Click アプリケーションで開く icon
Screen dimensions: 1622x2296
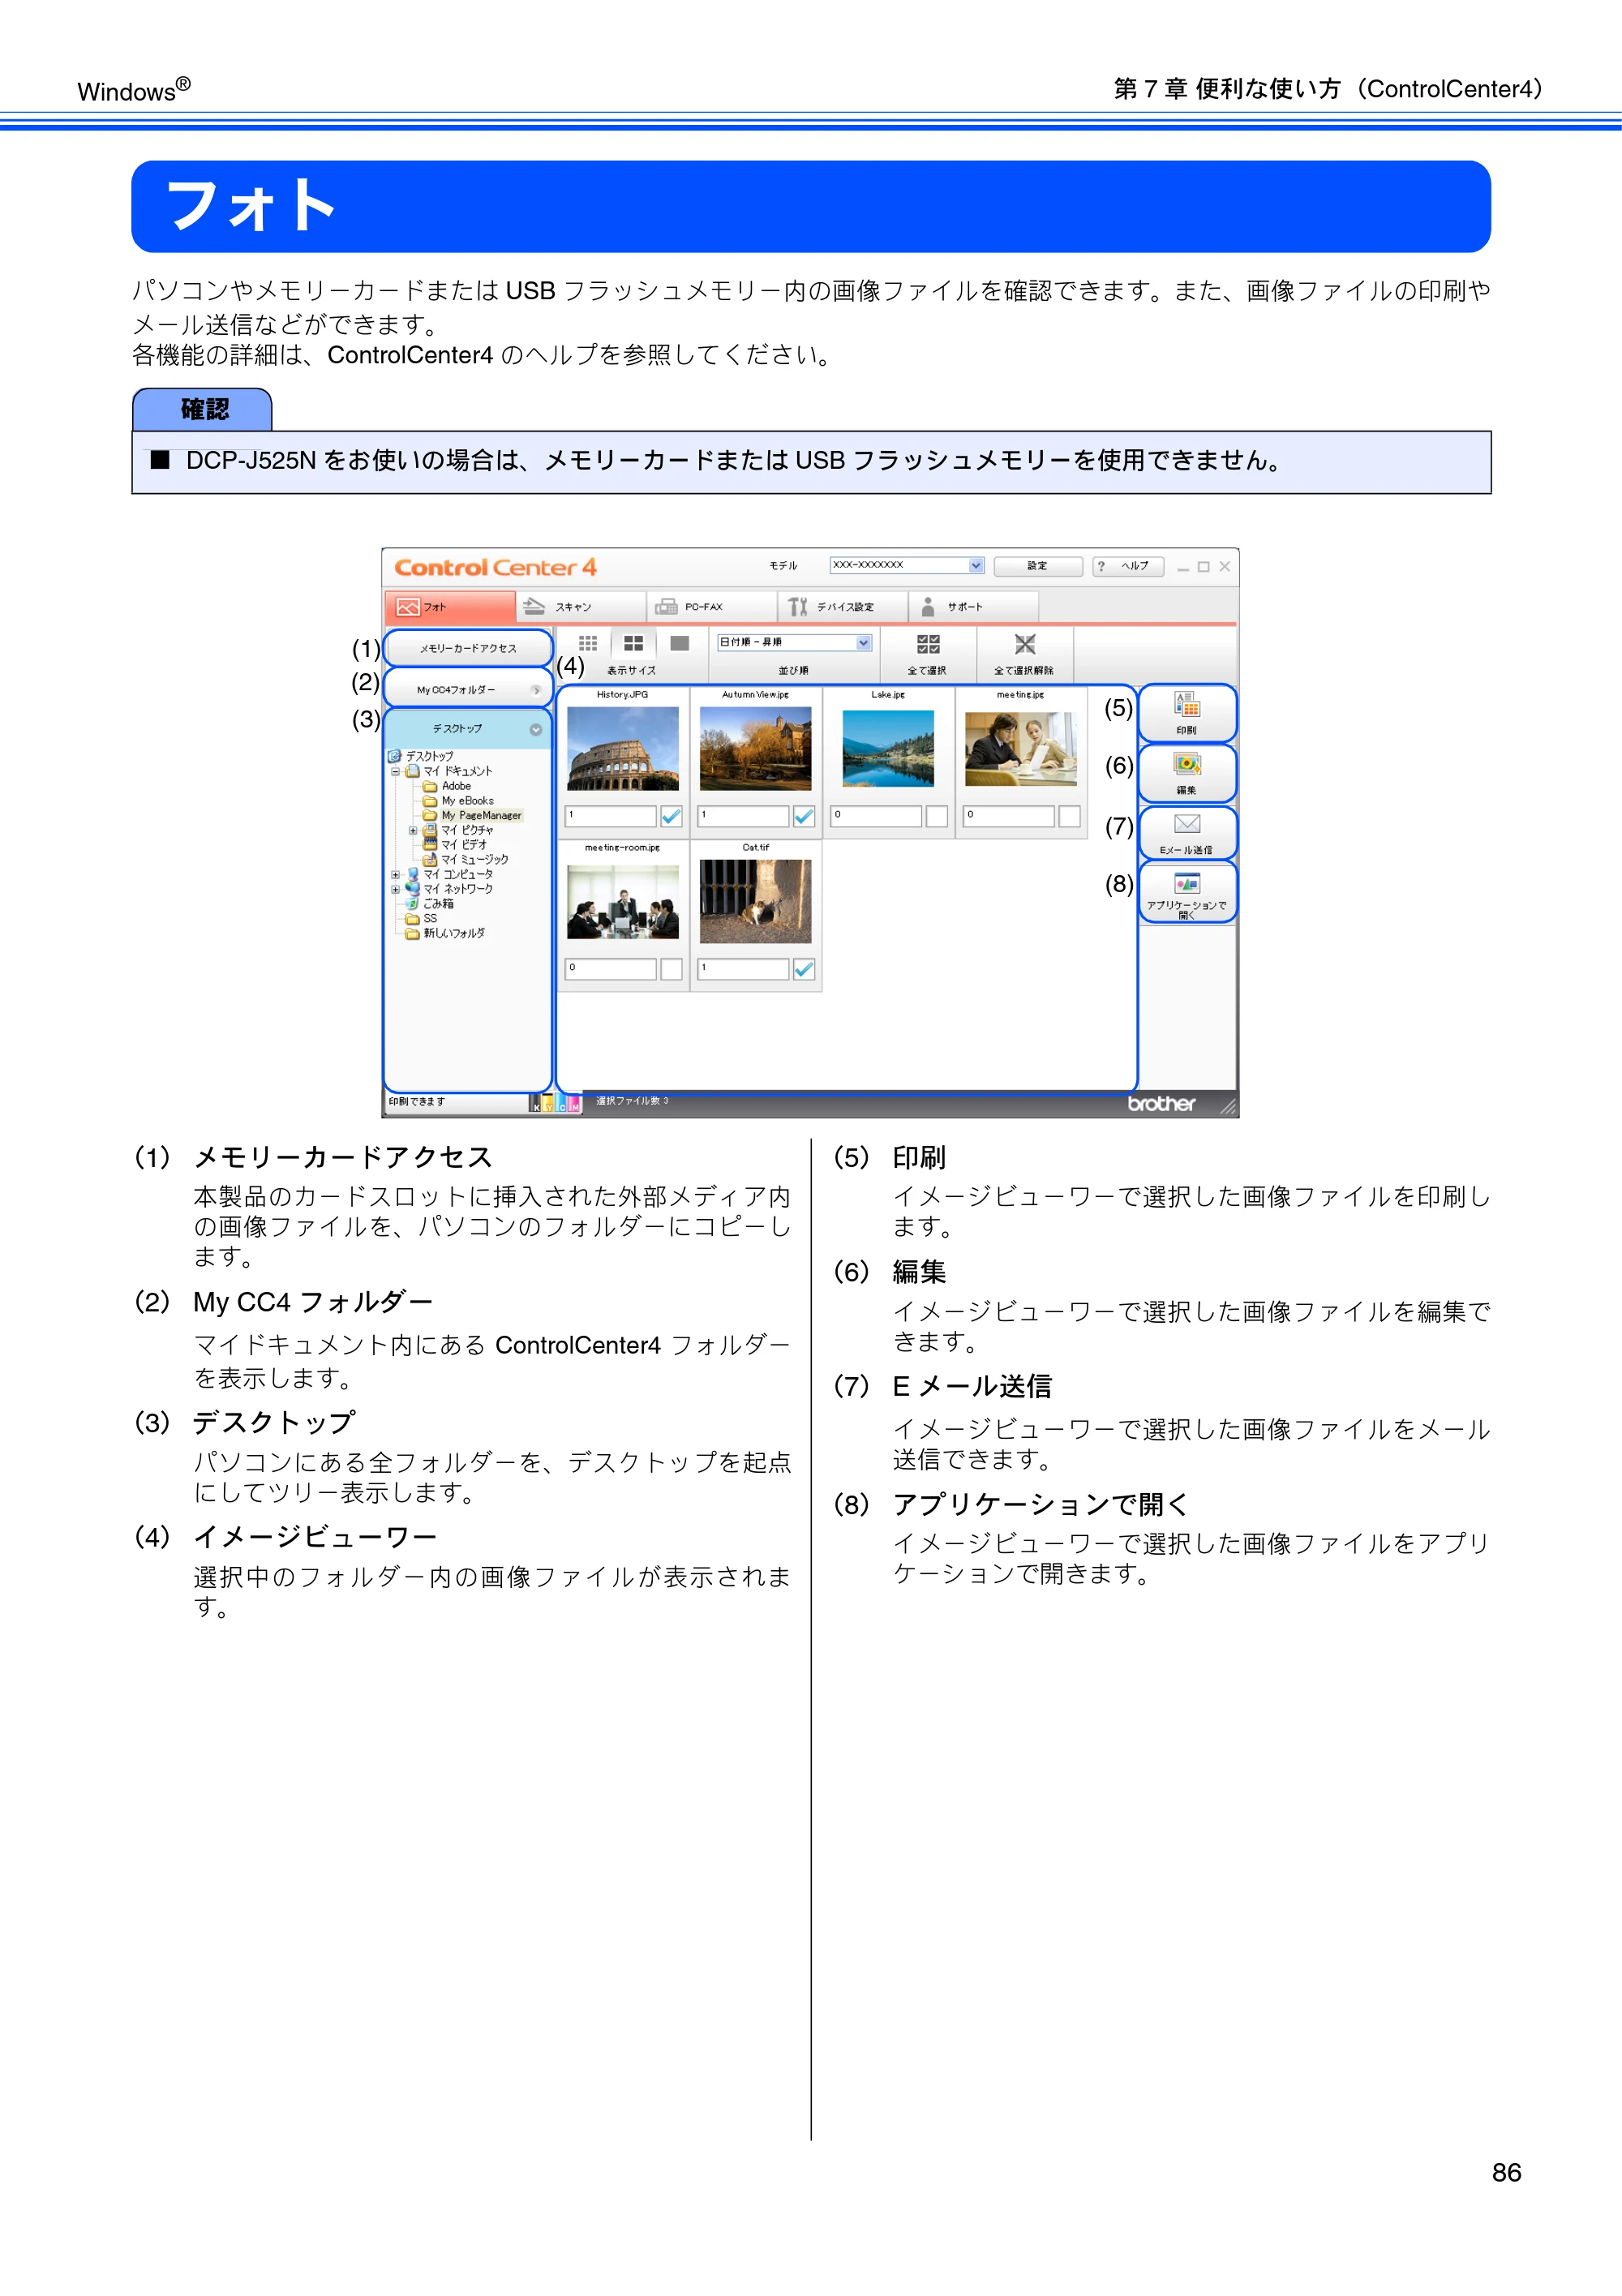(1187, 883)
